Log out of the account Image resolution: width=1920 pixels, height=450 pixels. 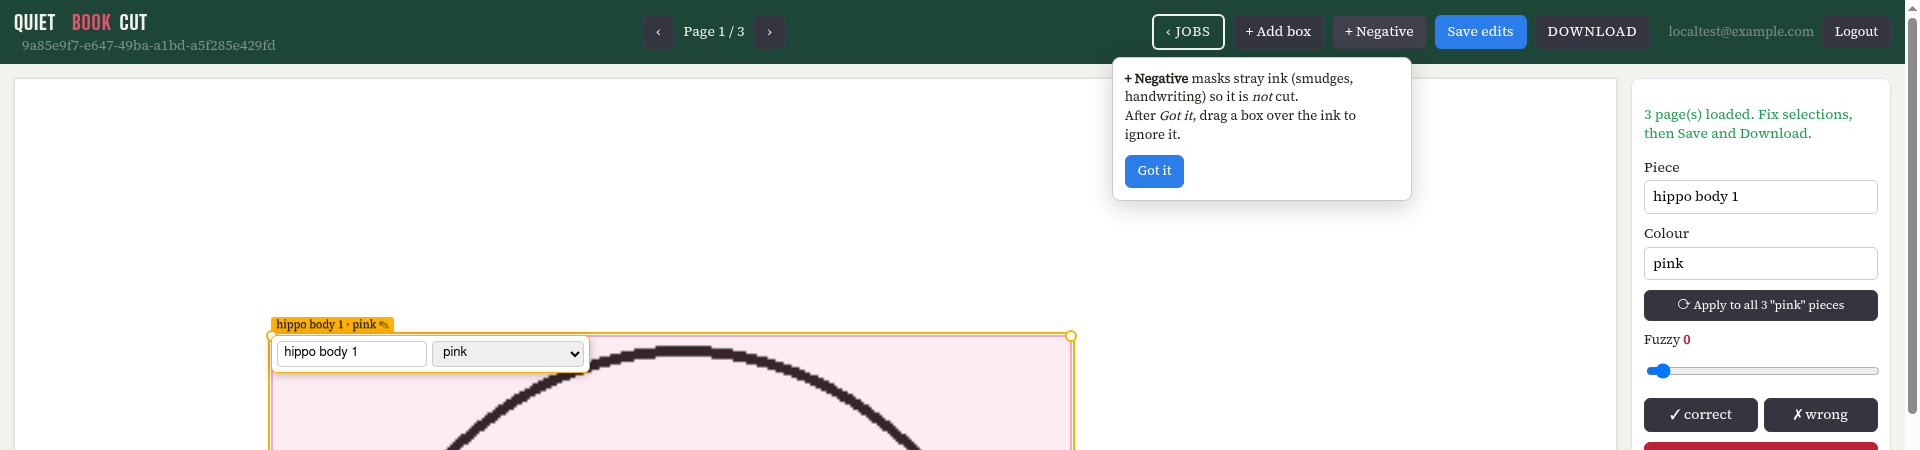tap(1856, 32)
